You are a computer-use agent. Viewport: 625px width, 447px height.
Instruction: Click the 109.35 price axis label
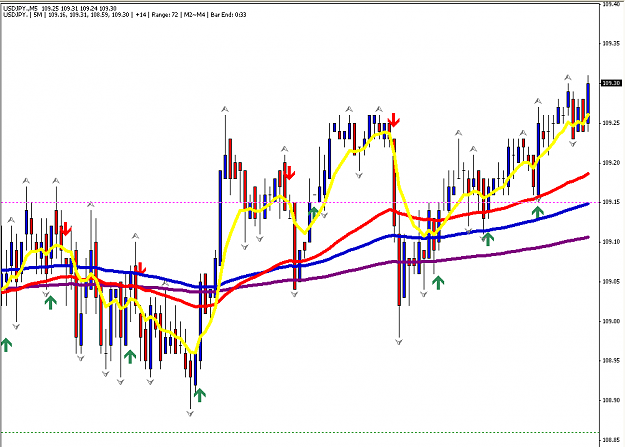tap(611, 43)
